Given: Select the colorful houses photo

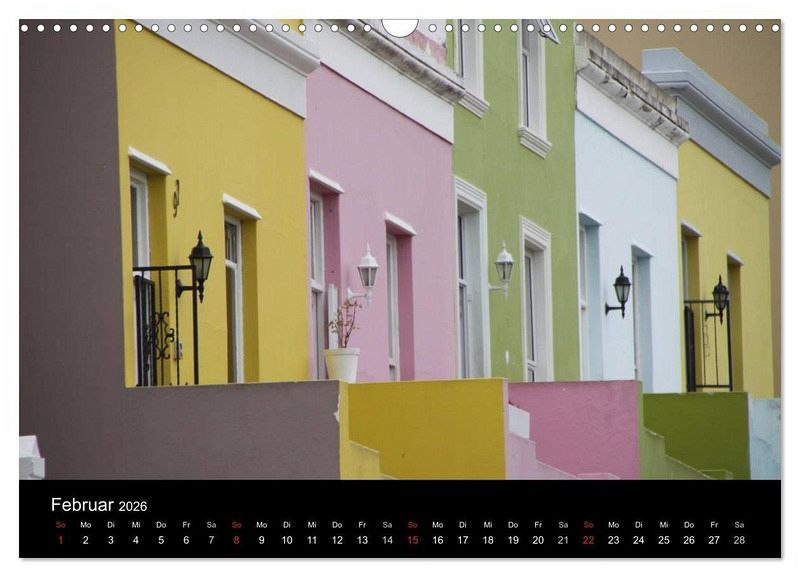Looking at the screenshot, I should pyautogui.click(x=400, y=249).
